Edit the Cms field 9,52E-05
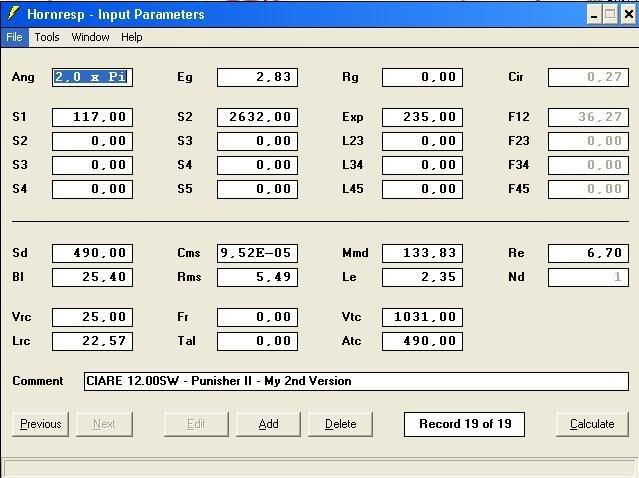639x478 pixels. pyautogui.click(x=257, y=253)
